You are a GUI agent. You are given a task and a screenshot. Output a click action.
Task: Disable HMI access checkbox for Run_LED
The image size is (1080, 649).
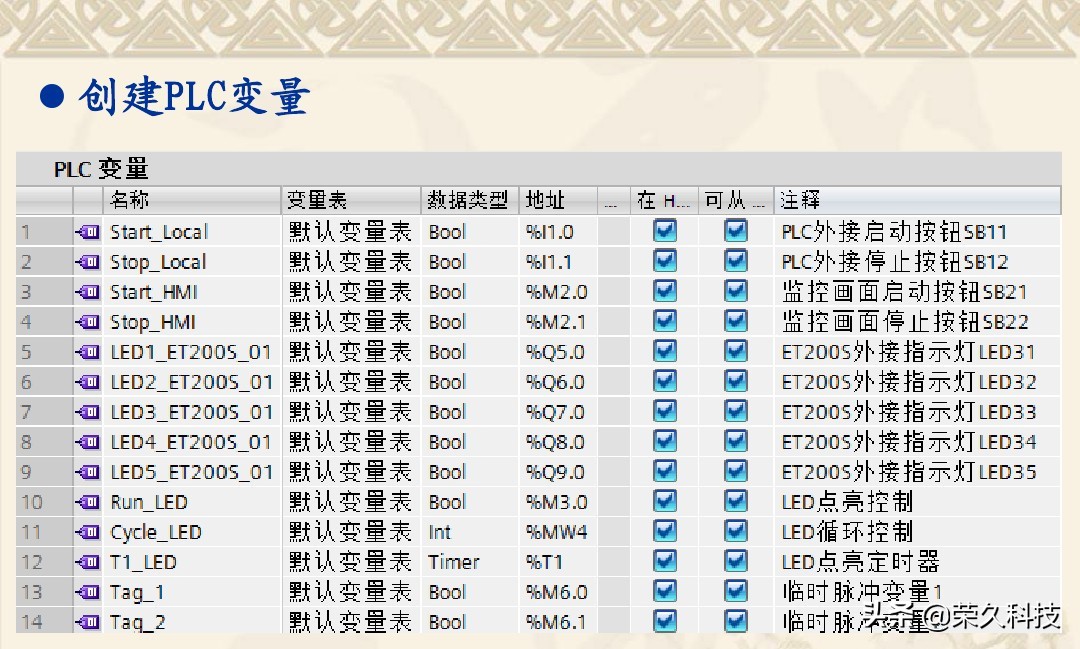pyautogui.click(x=664, y=502)
